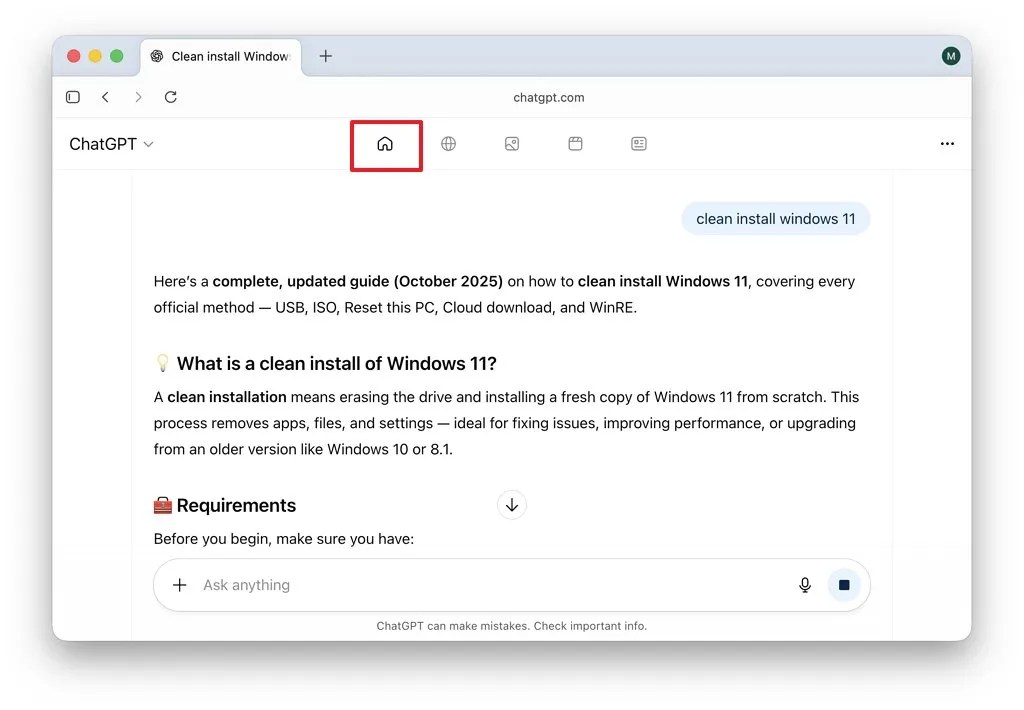
Task: Reload the page
Action: [170, 97]
